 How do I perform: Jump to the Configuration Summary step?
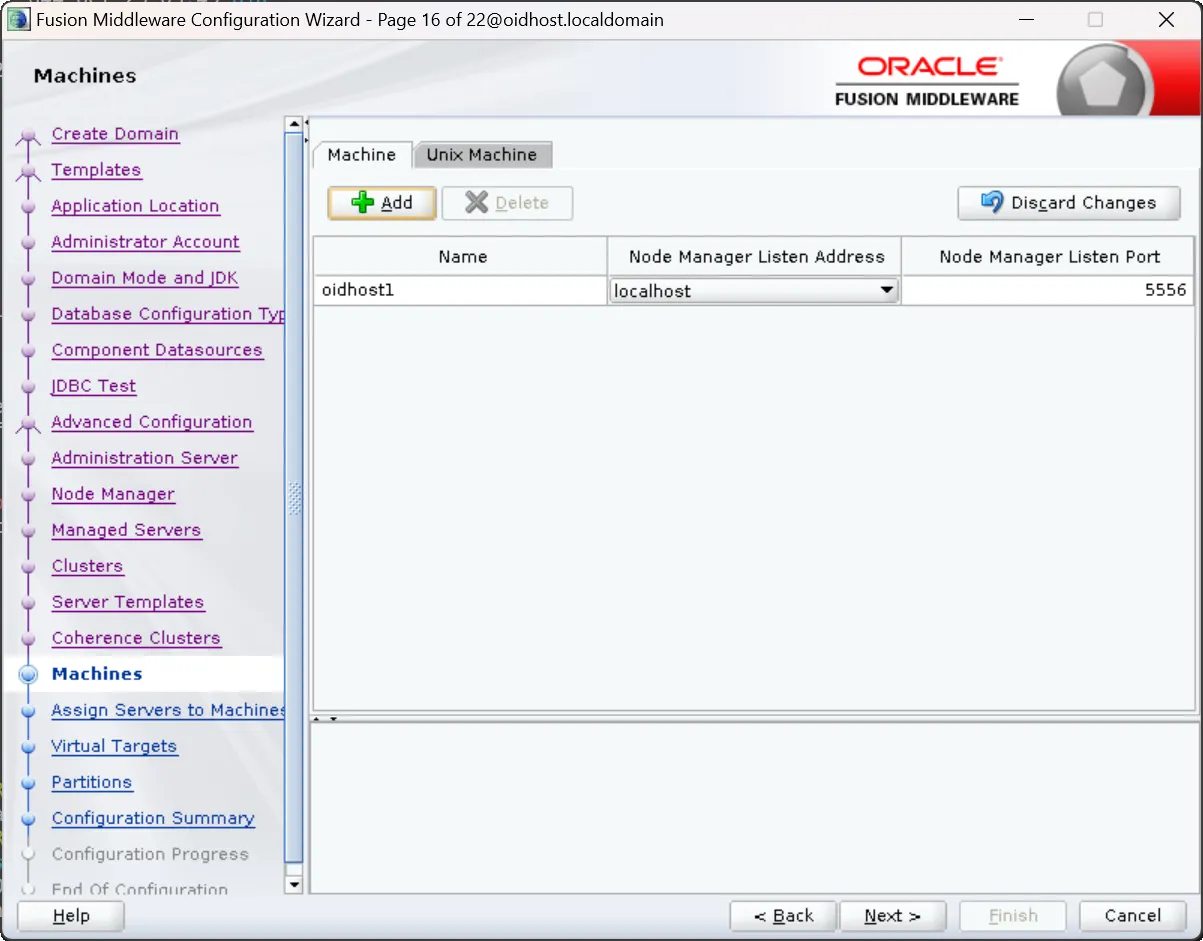coord(153,818)
